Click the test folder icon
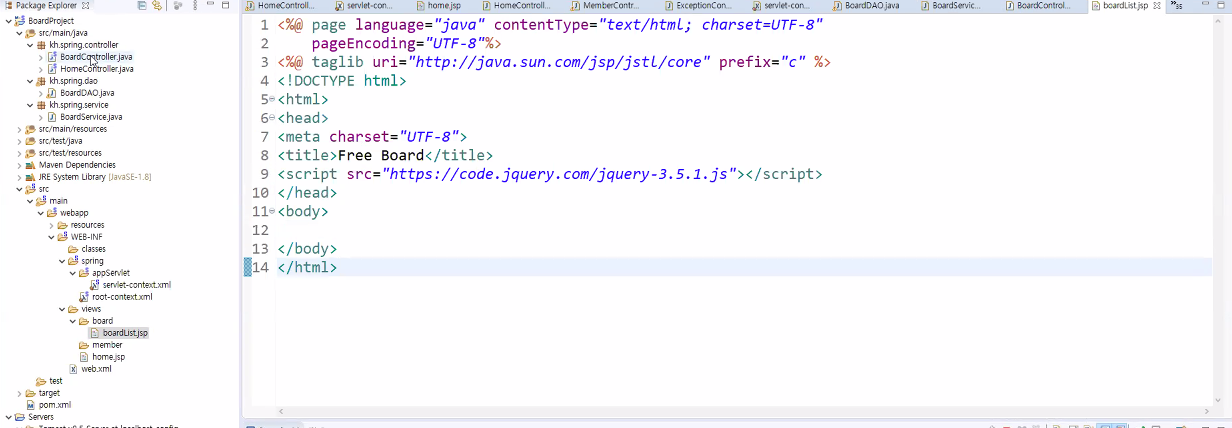 click(x=41, y=381)
